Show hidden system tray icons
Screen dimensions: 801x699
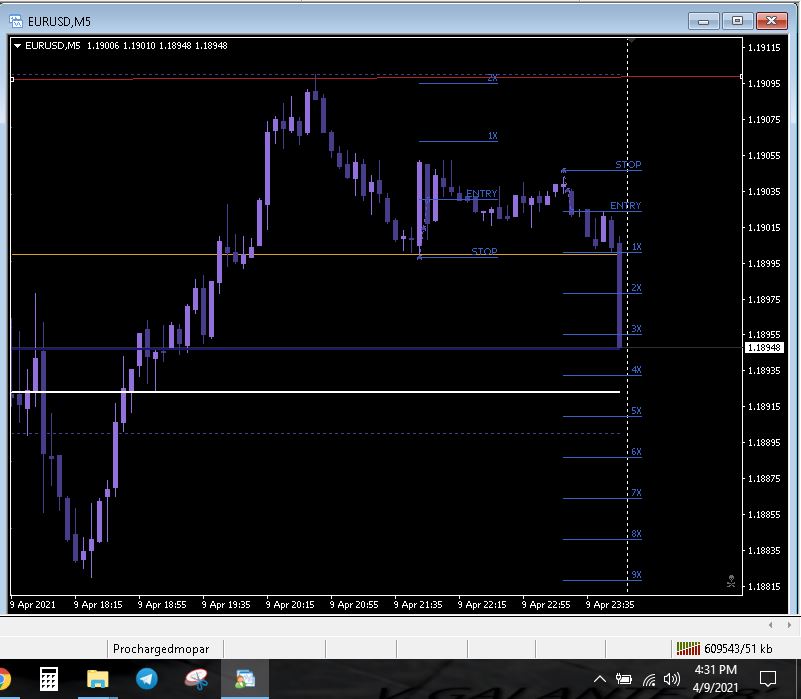[x=600, y=679]
